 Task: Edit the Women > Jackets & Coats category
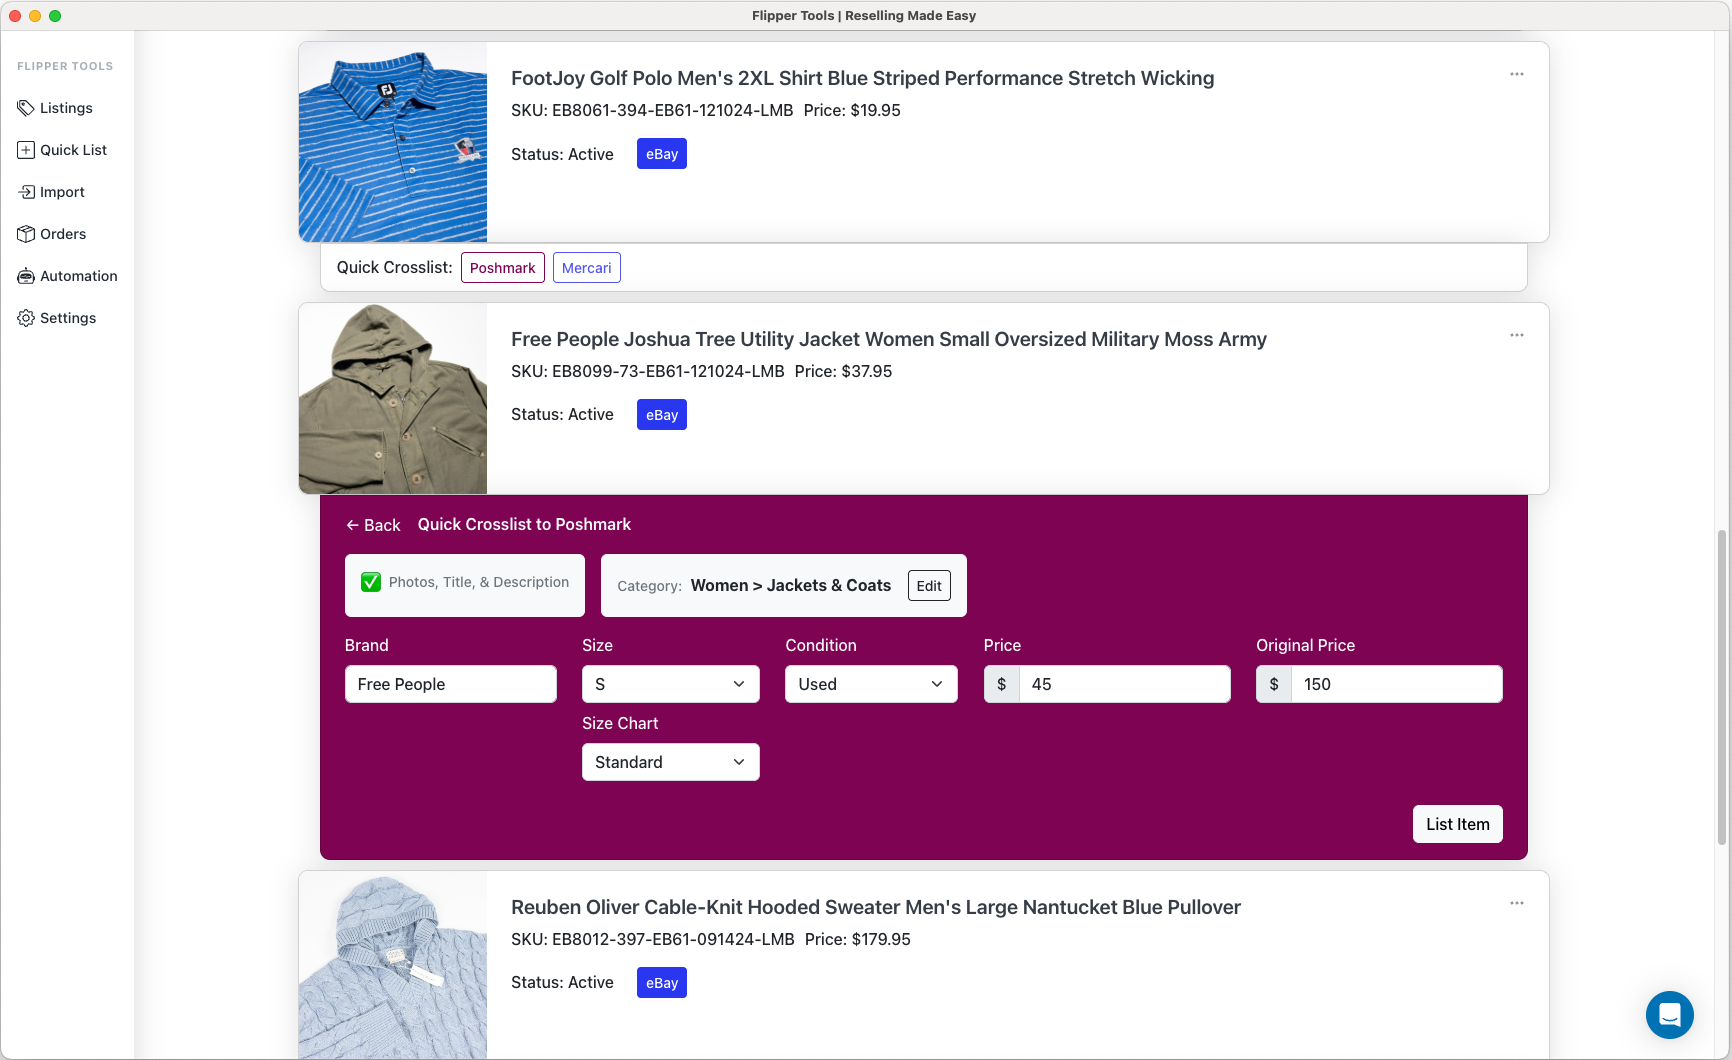click(x=929, y=586)
